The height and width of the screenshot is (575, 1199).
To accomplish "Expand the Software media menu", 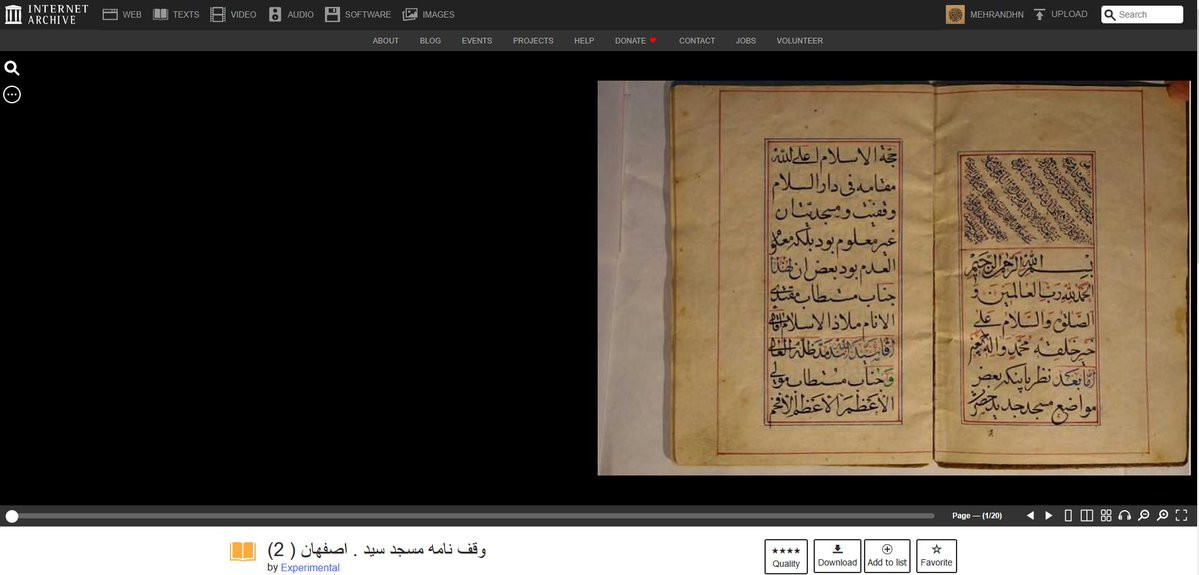I will pos(357,15).
